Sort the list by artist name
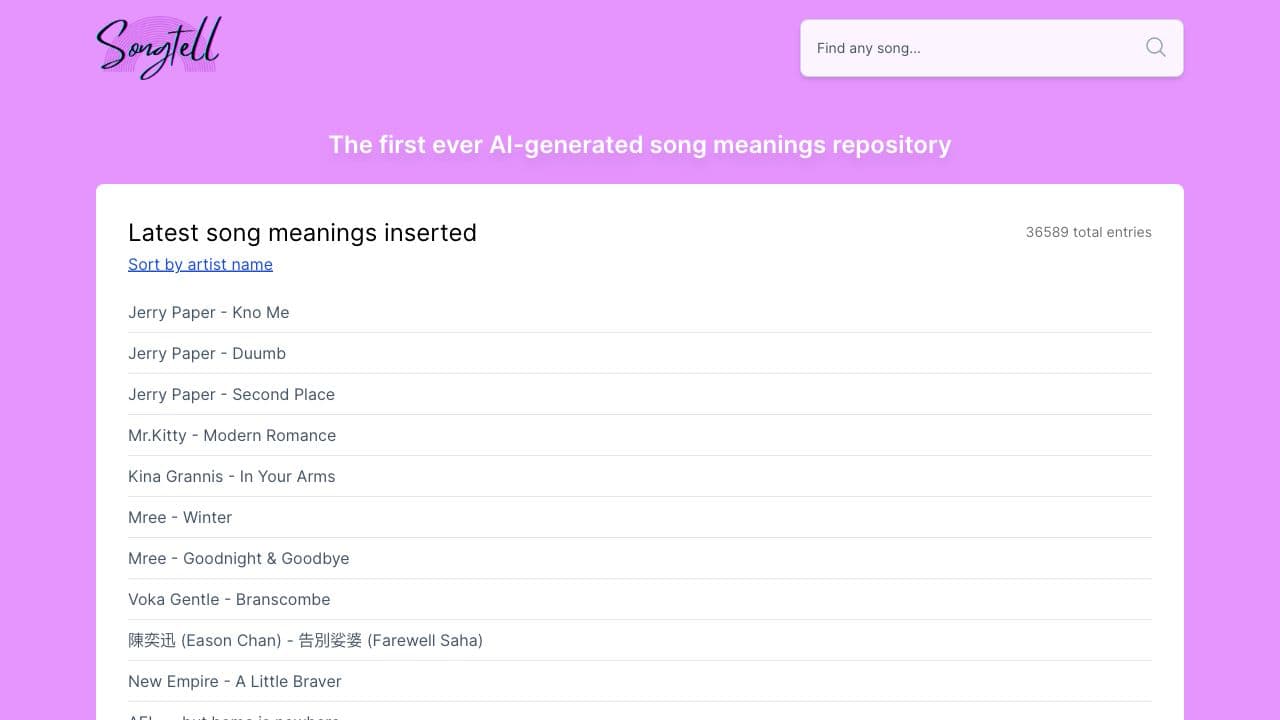Screen dimensions: 1280x720 pos(200,264)
